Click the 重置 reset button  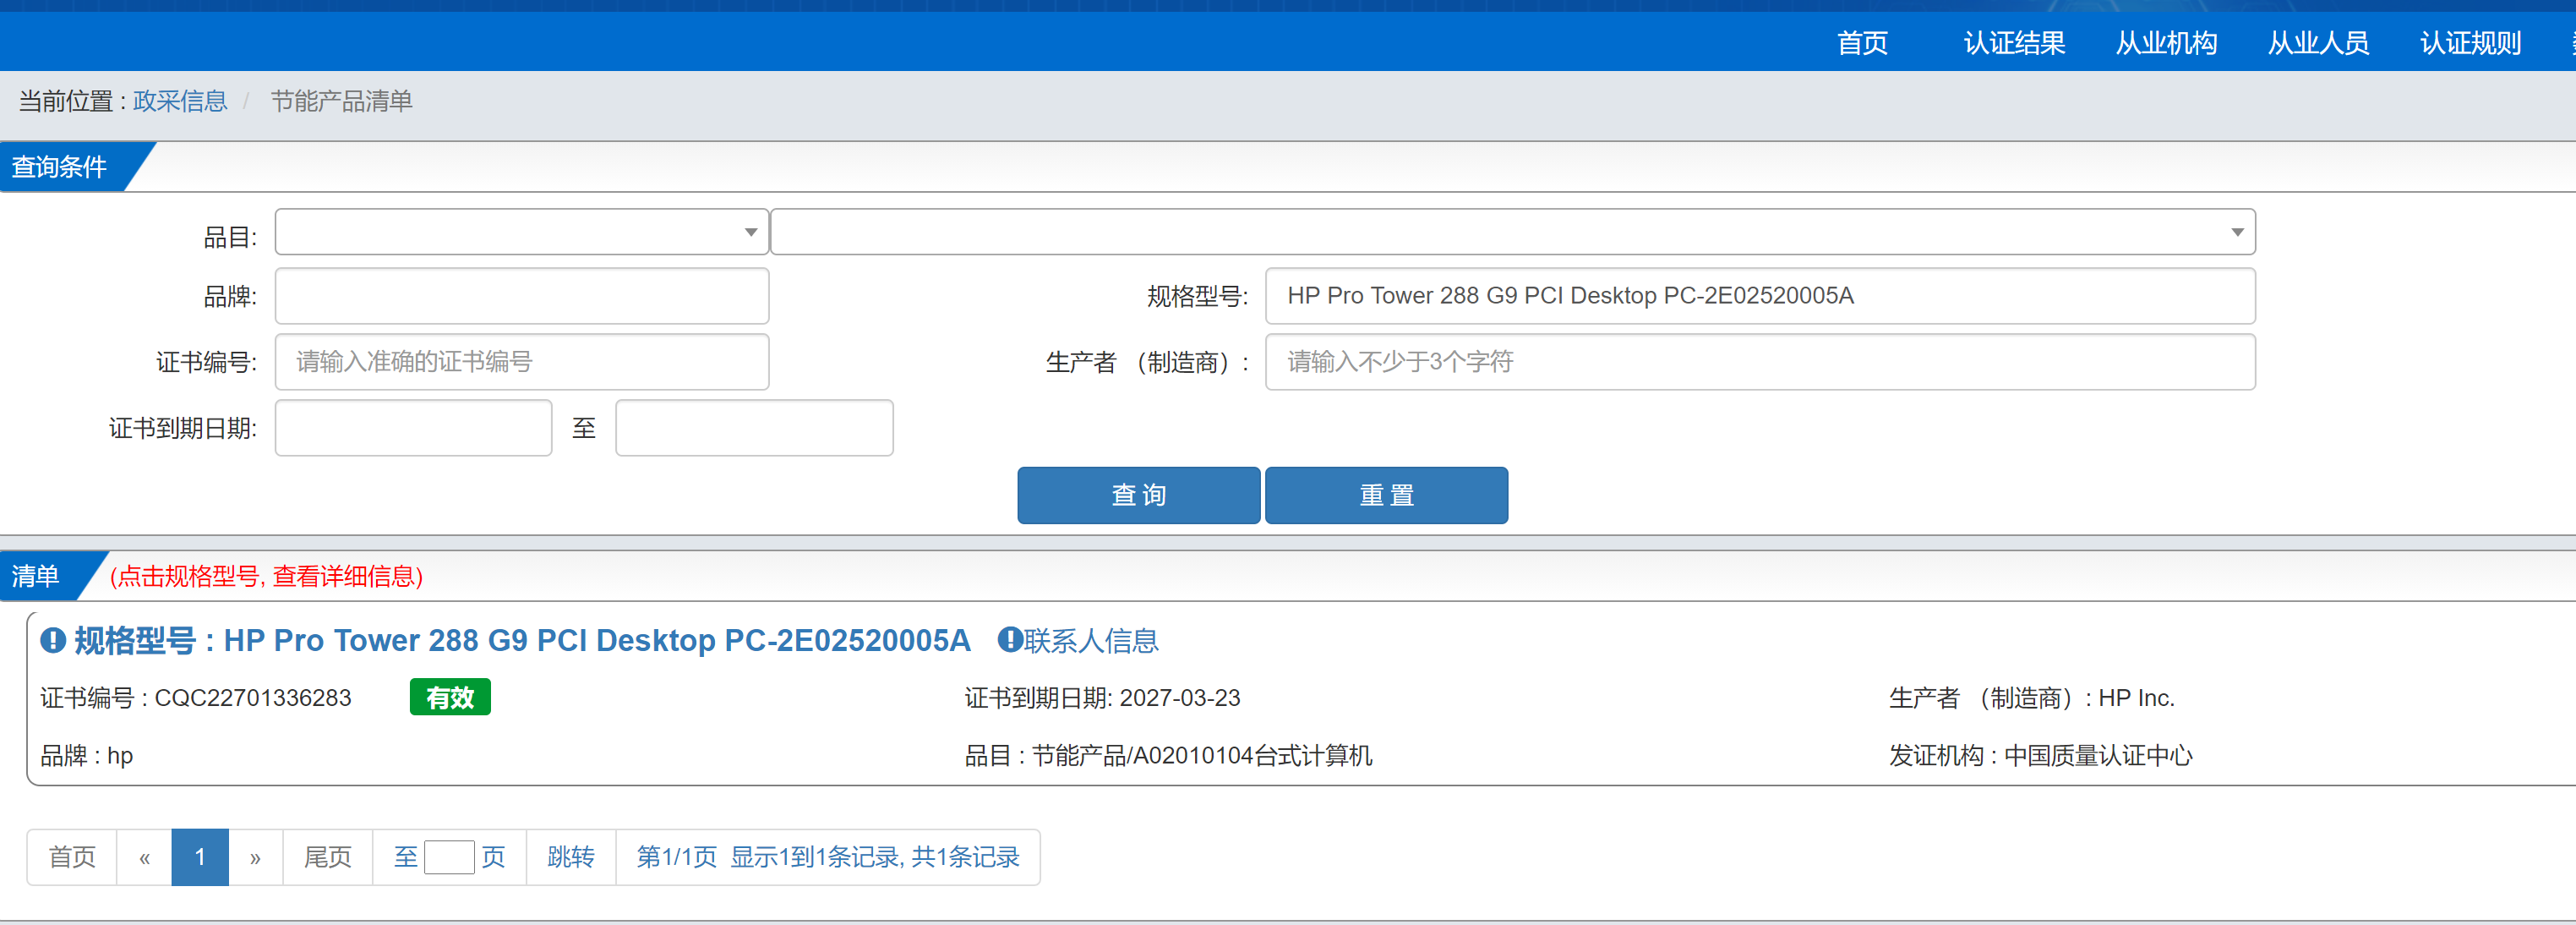[x=1387, y=495]
